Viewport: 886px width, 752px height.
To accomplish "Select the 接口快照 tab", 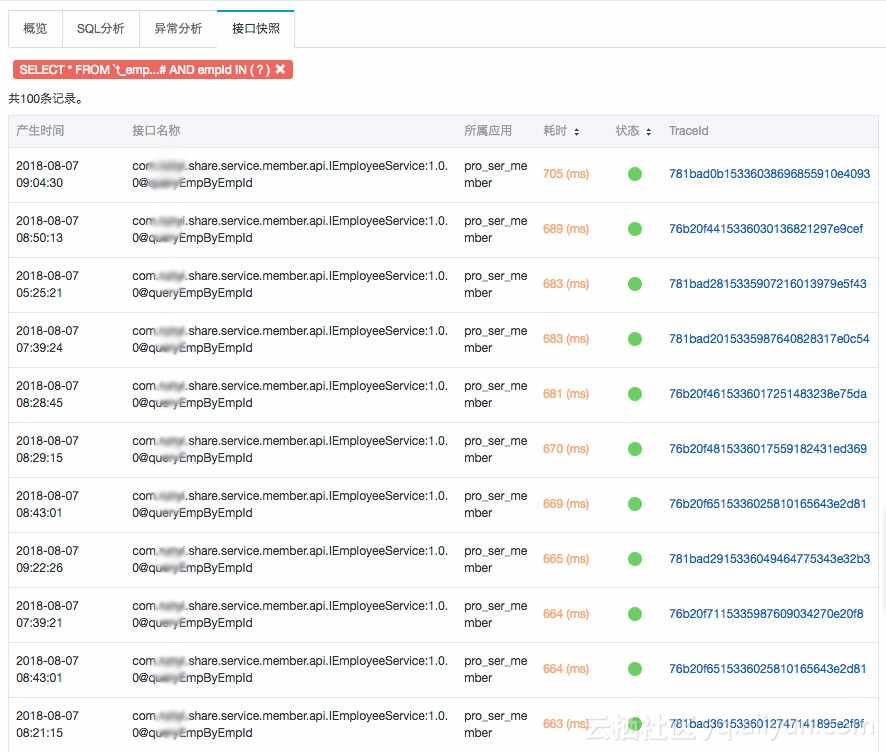I will (255, 28).
